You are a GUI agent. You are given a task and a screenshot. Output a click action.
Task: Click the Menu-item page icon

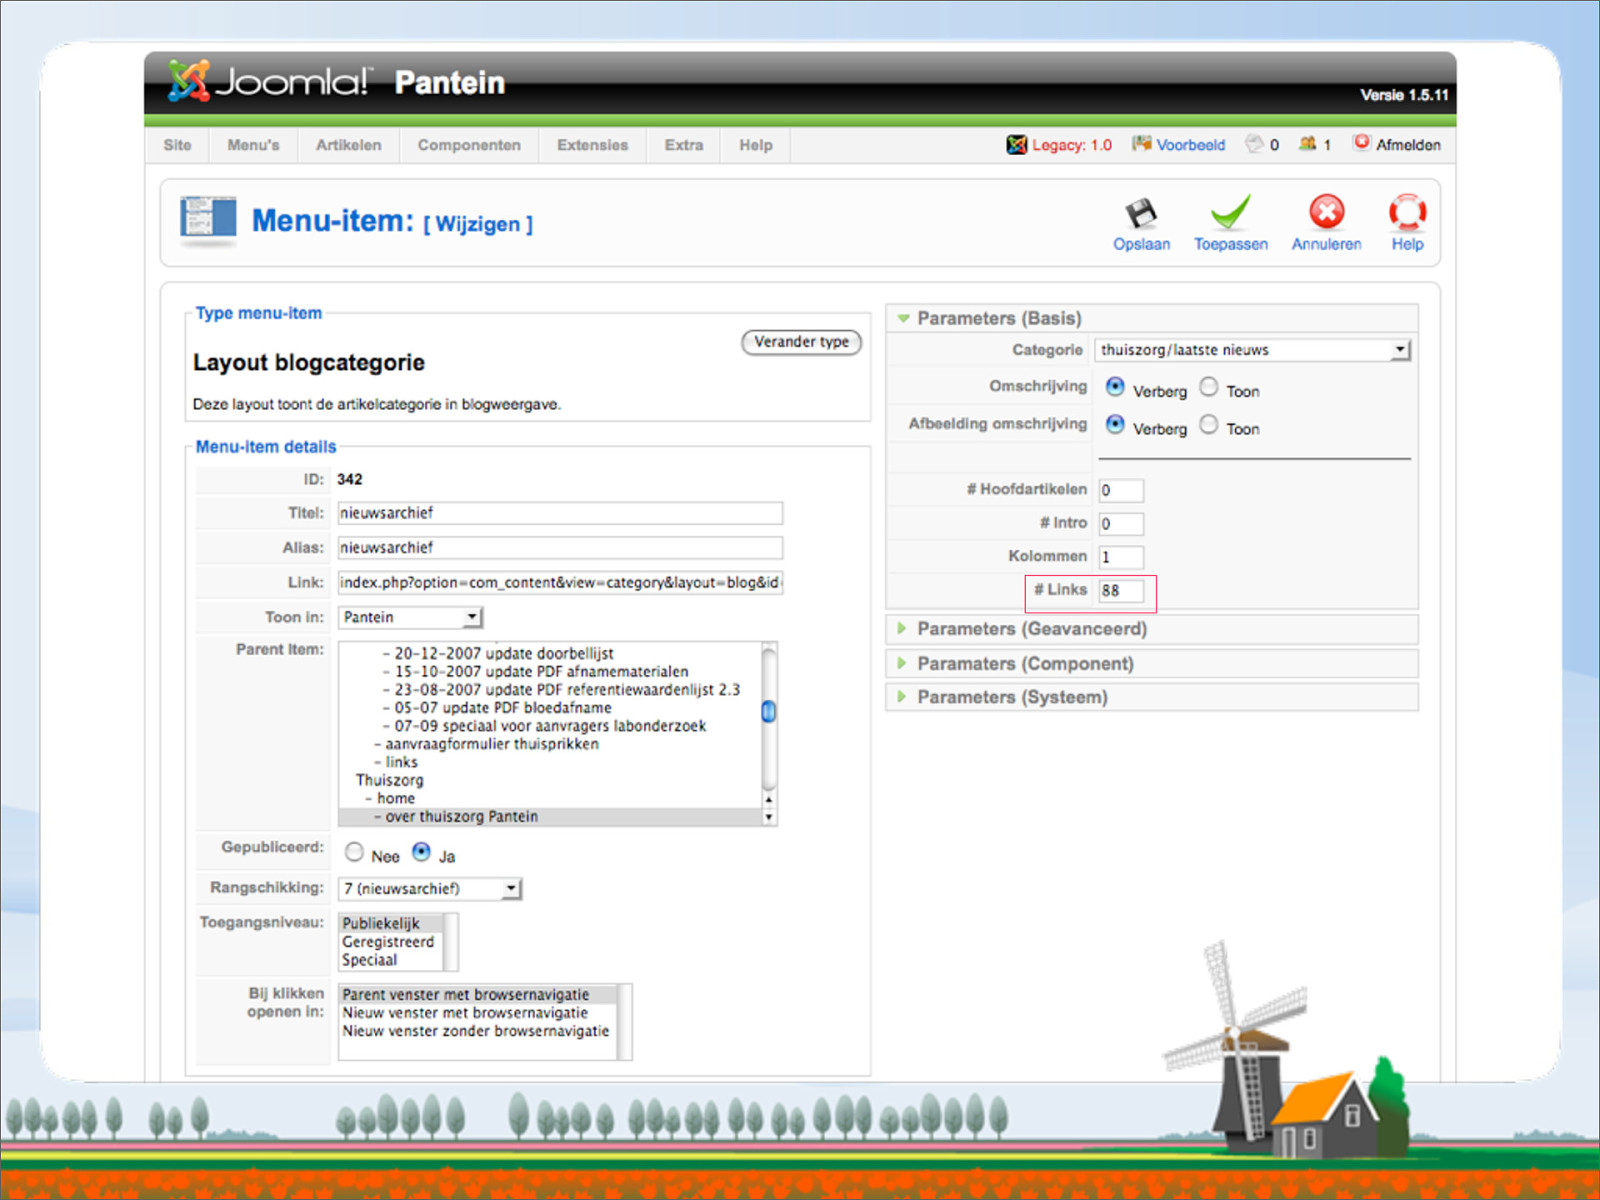point(208,220)
